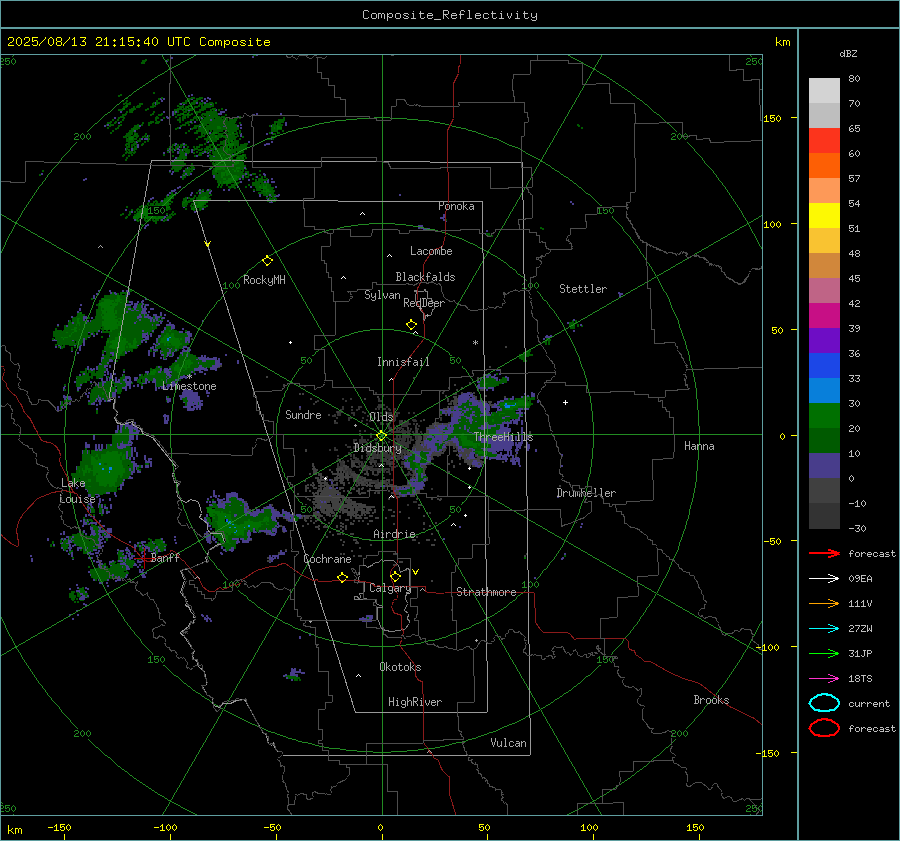Screen dimensions: 900x841
Task: Click the RockyMH location label
Action: 264,280
